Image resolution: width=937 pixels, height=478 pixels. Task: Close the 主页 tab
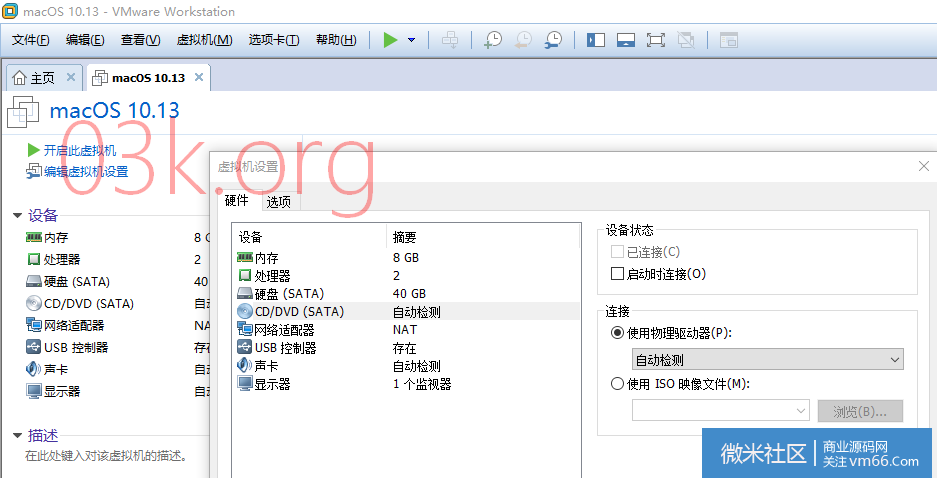(71, 77)
